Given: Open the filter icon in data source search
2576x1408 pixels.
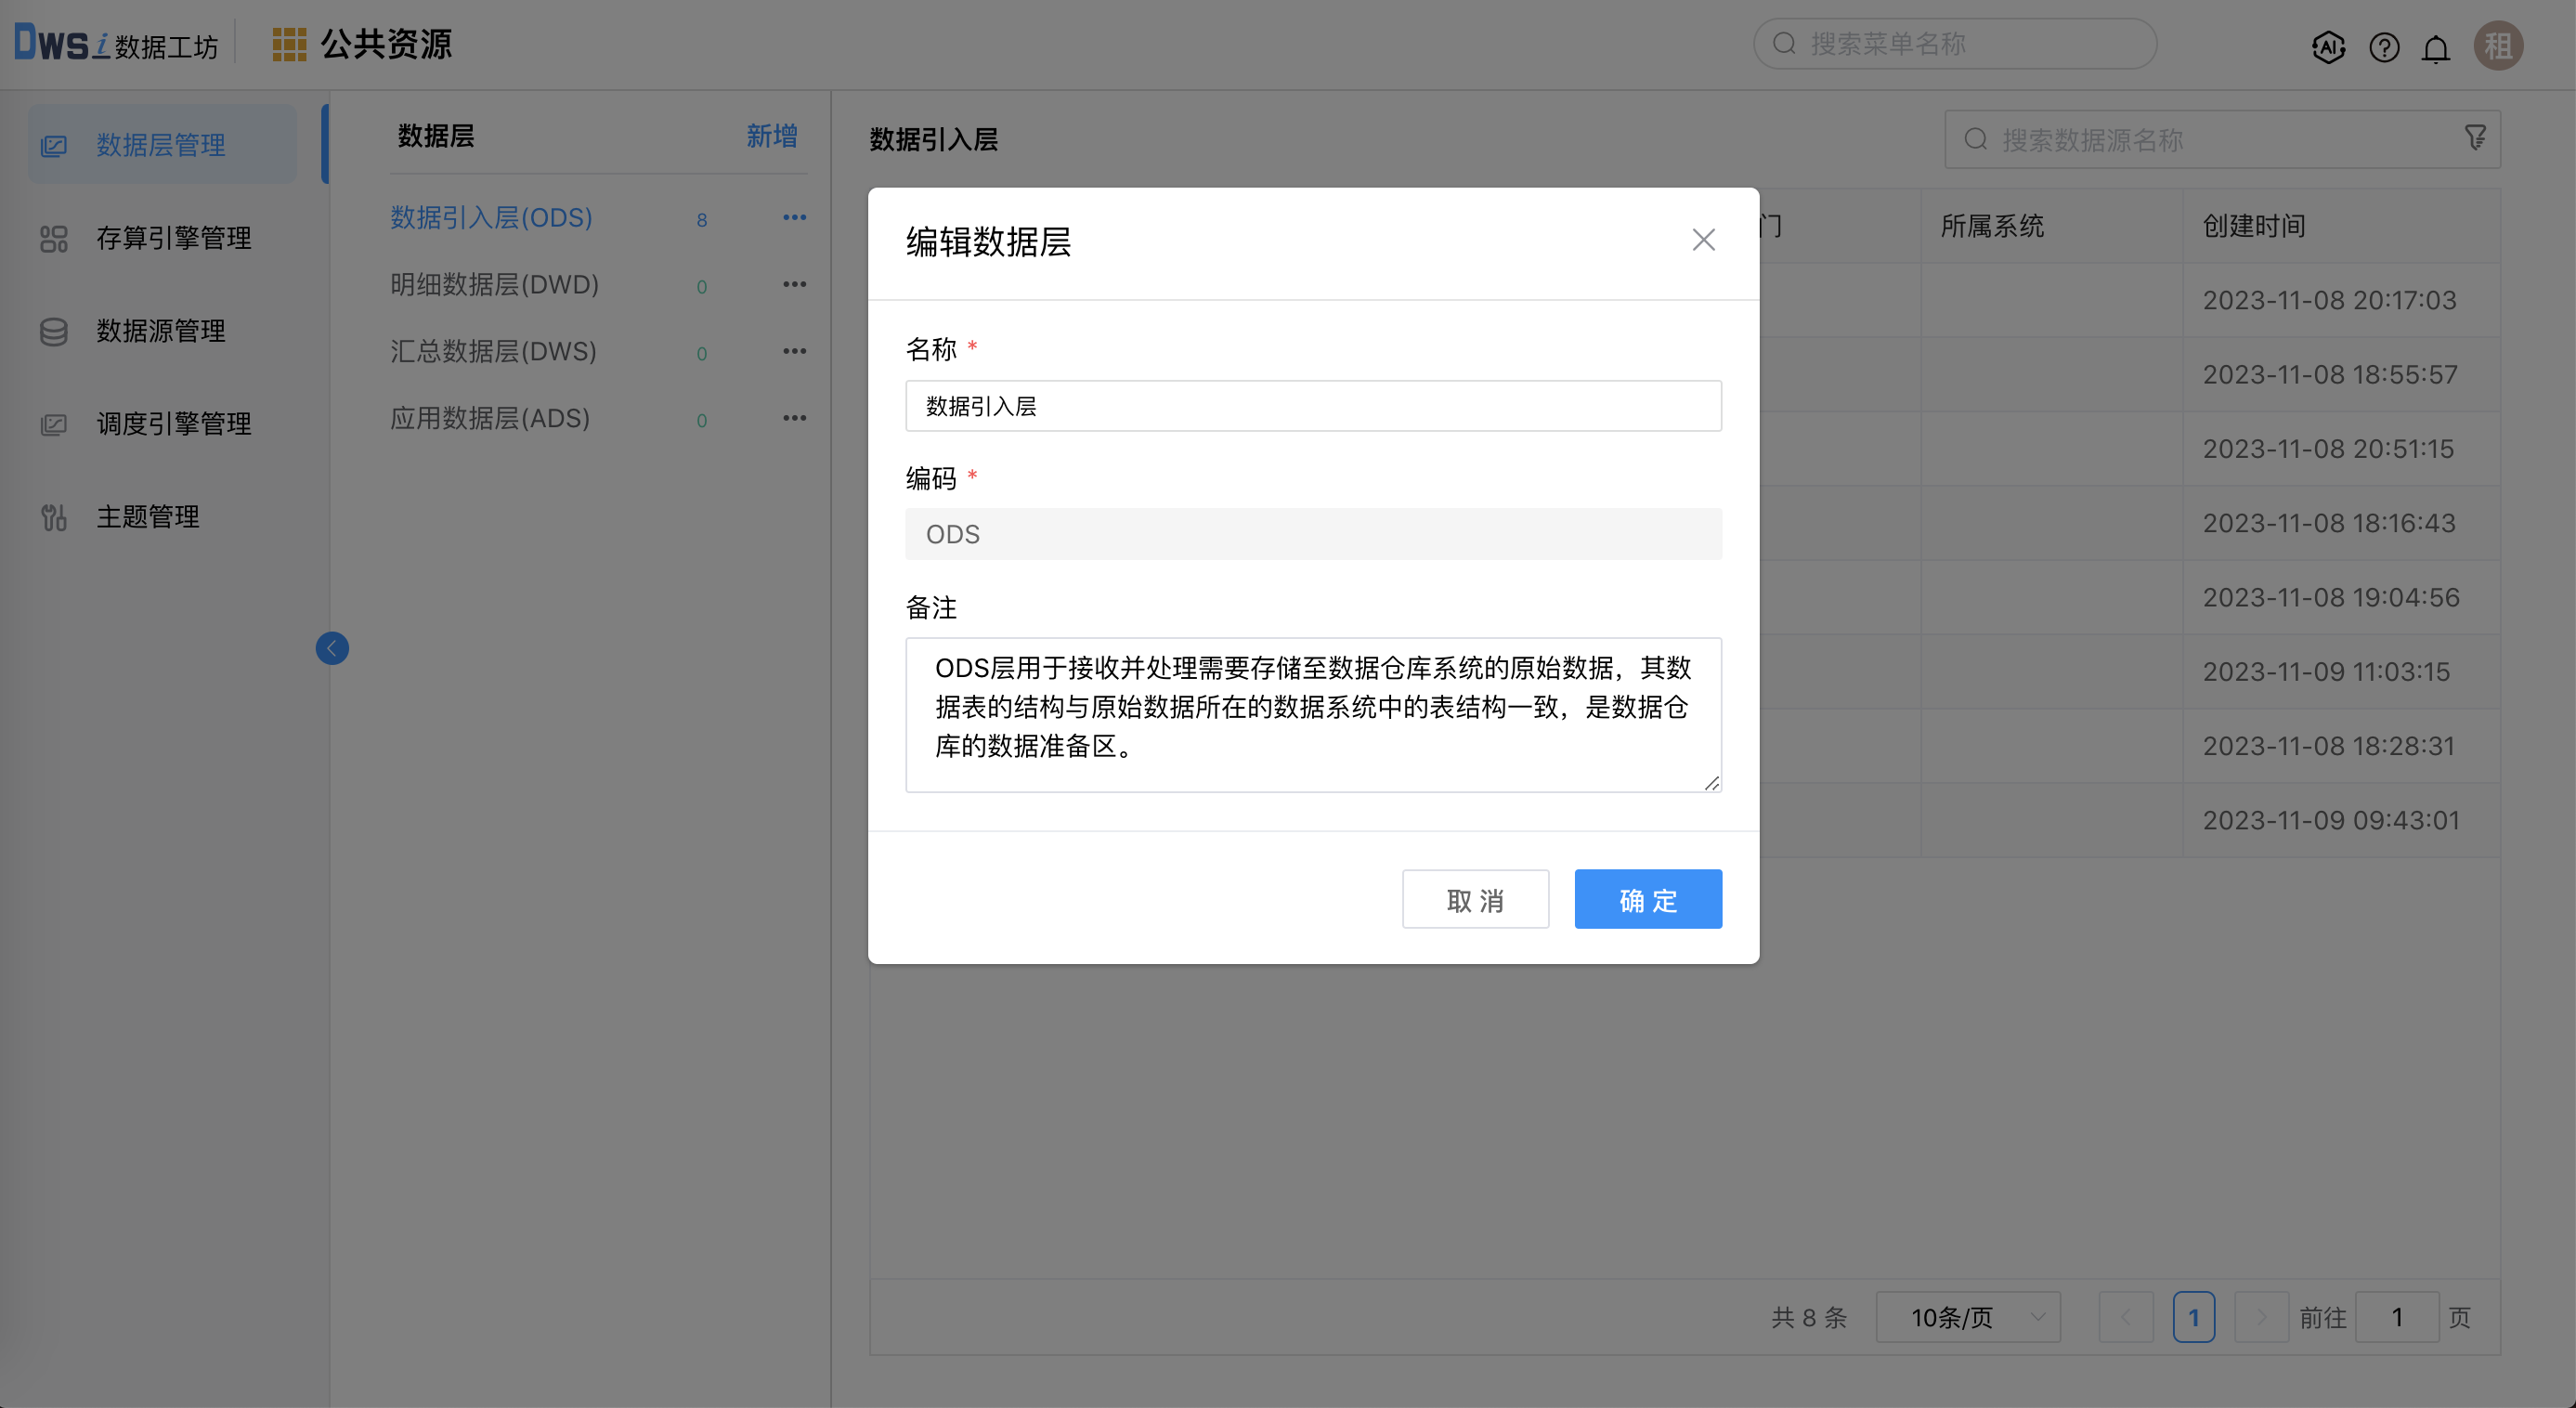Looking at the screenshot, I should tap(2475, 138).
